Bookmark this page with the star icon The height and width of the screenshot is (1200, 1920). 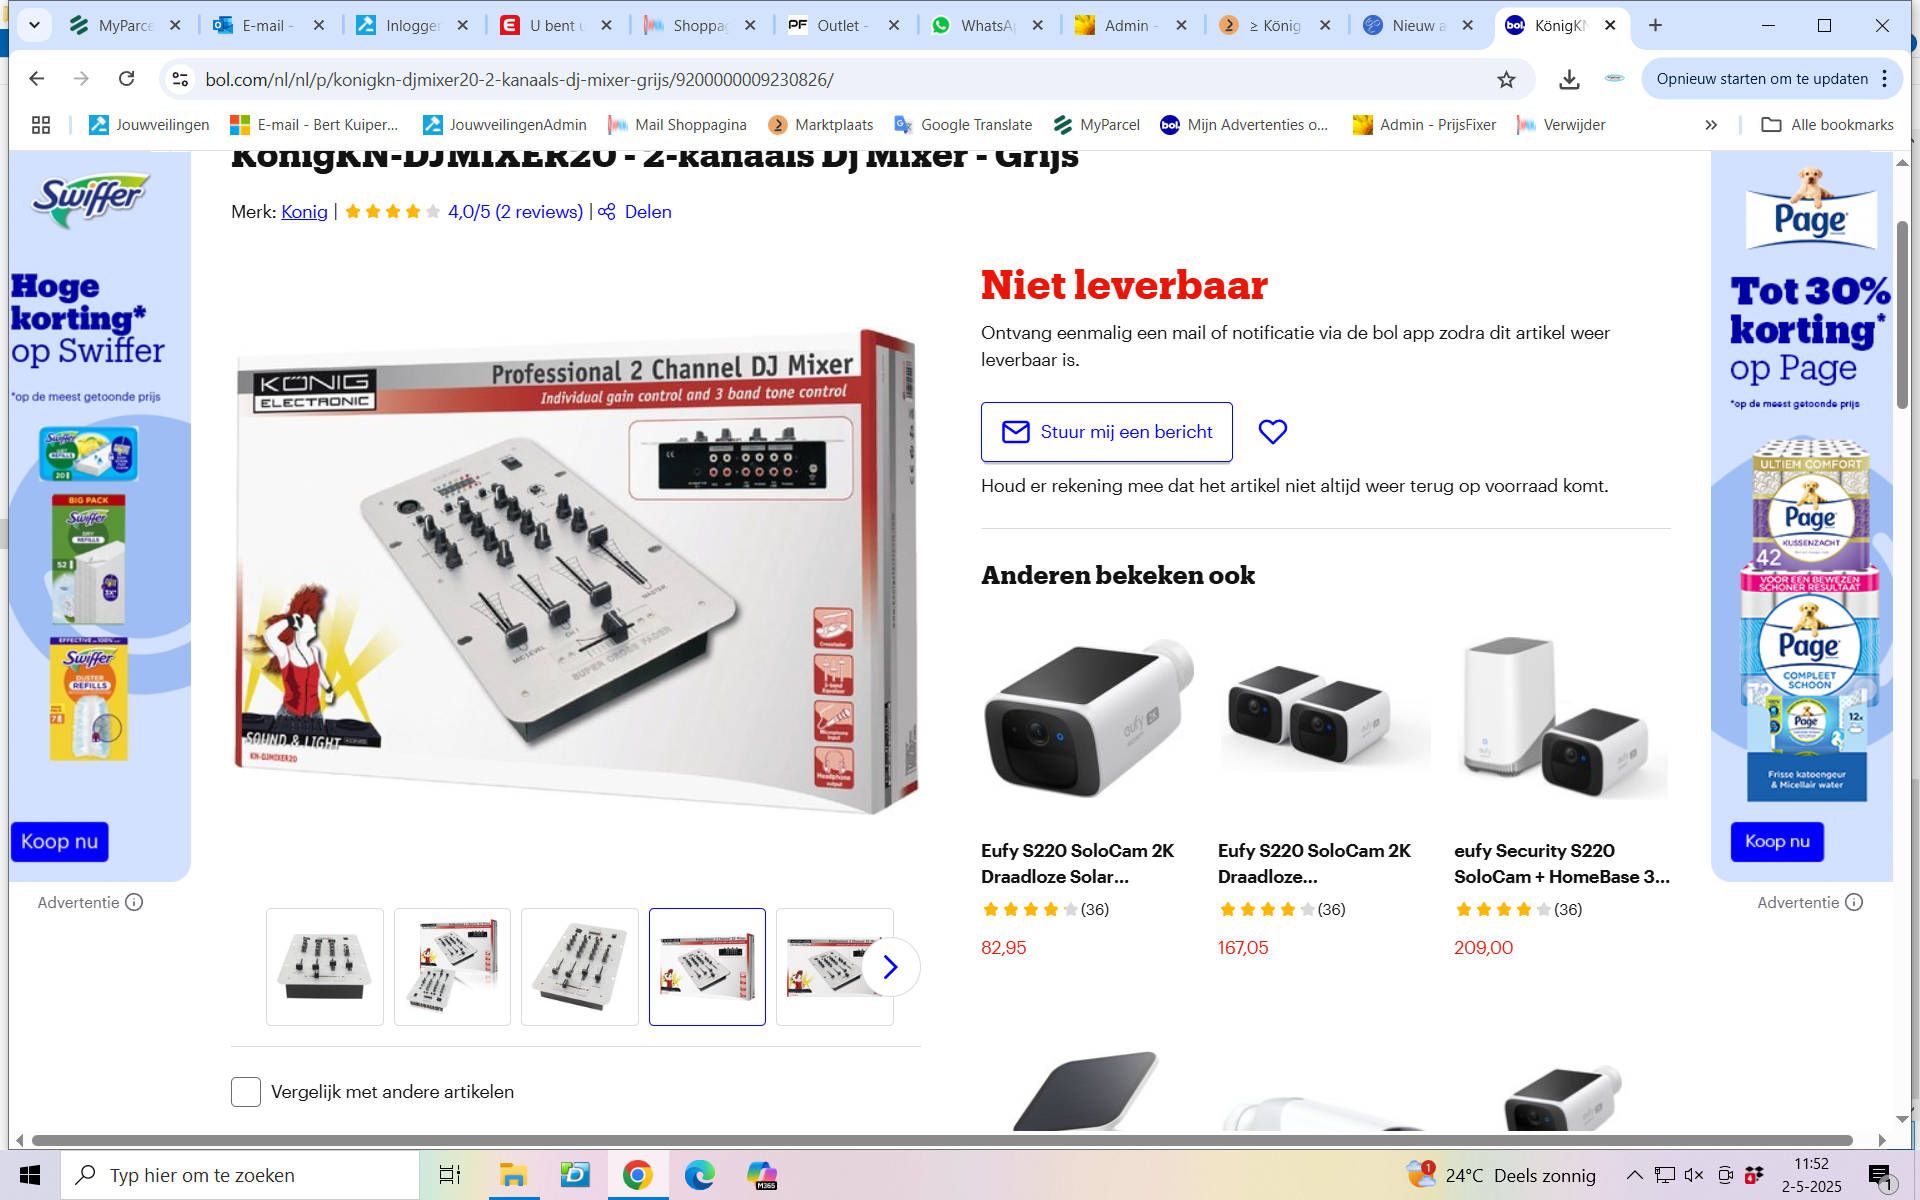tap(1506, 79)
